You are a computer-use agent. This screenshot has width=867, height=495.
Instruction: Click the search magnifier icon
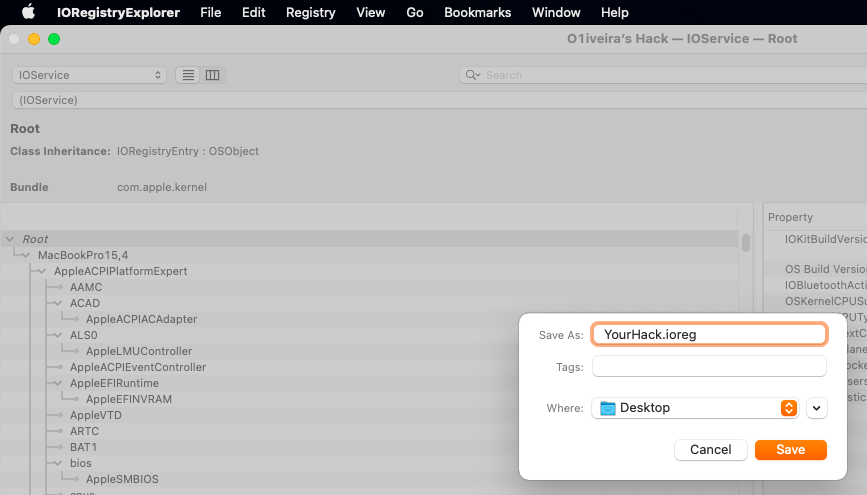click(x=472, y=75)
